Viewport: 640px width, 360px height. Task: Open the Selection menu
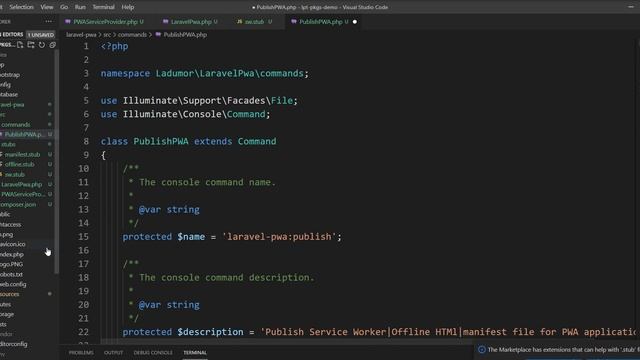point(21,7)
